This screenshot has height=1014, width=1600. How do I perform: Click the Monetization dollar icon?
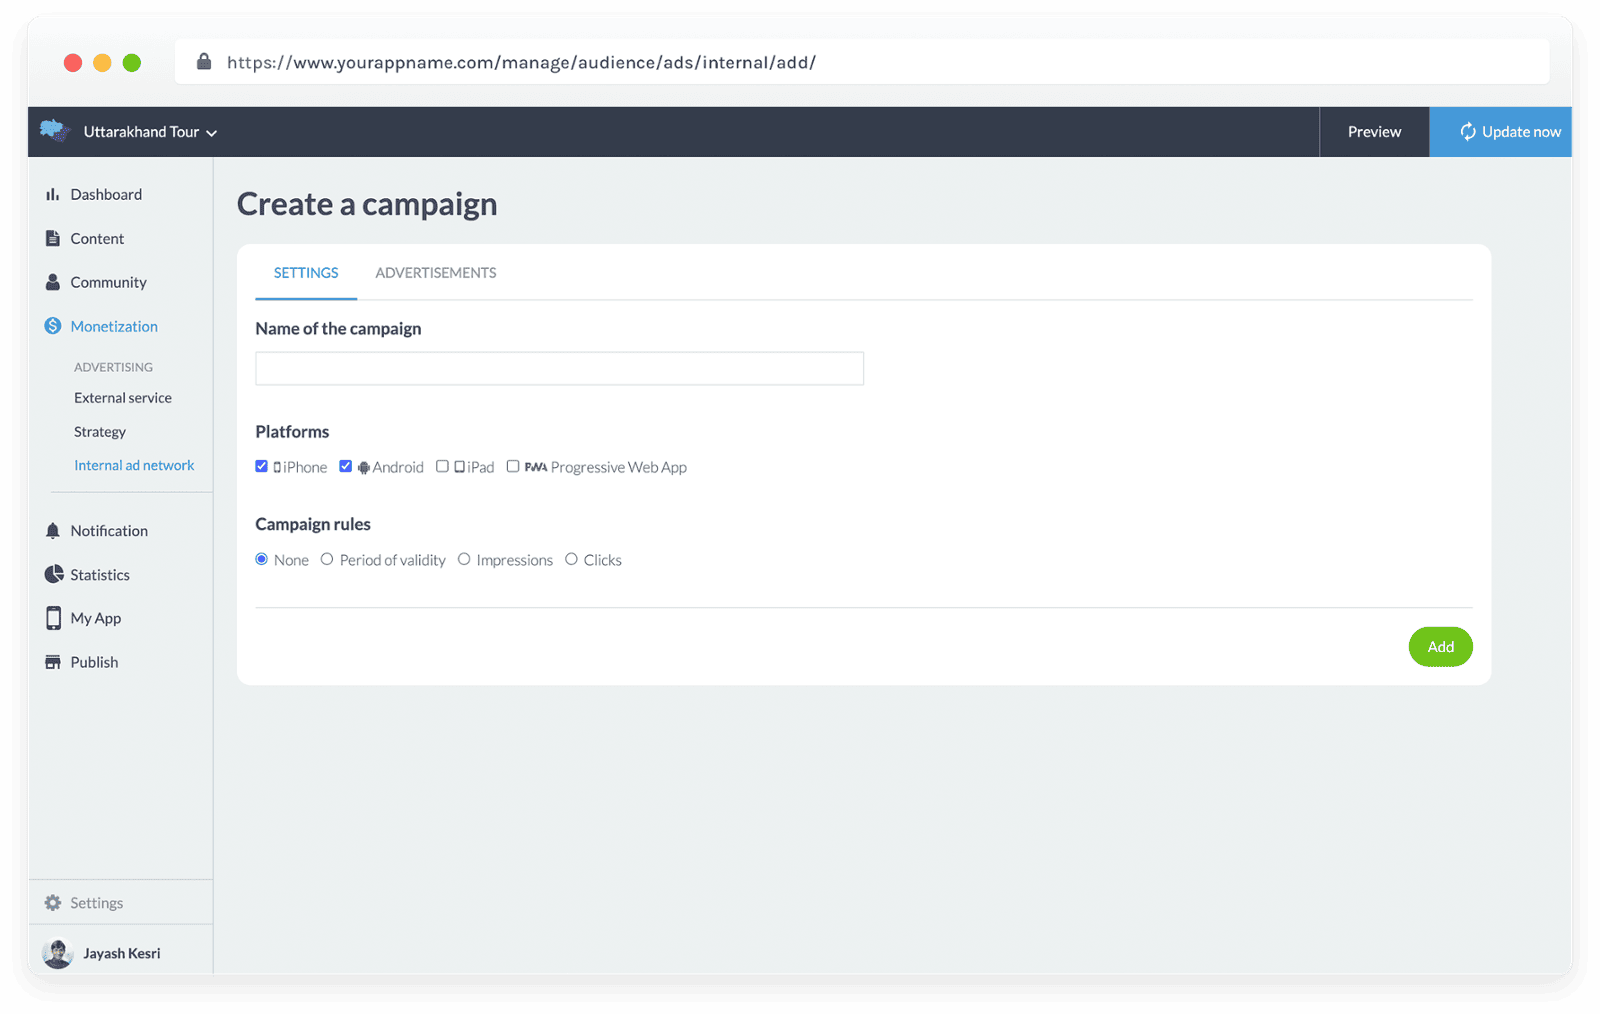tap(53, 326)
